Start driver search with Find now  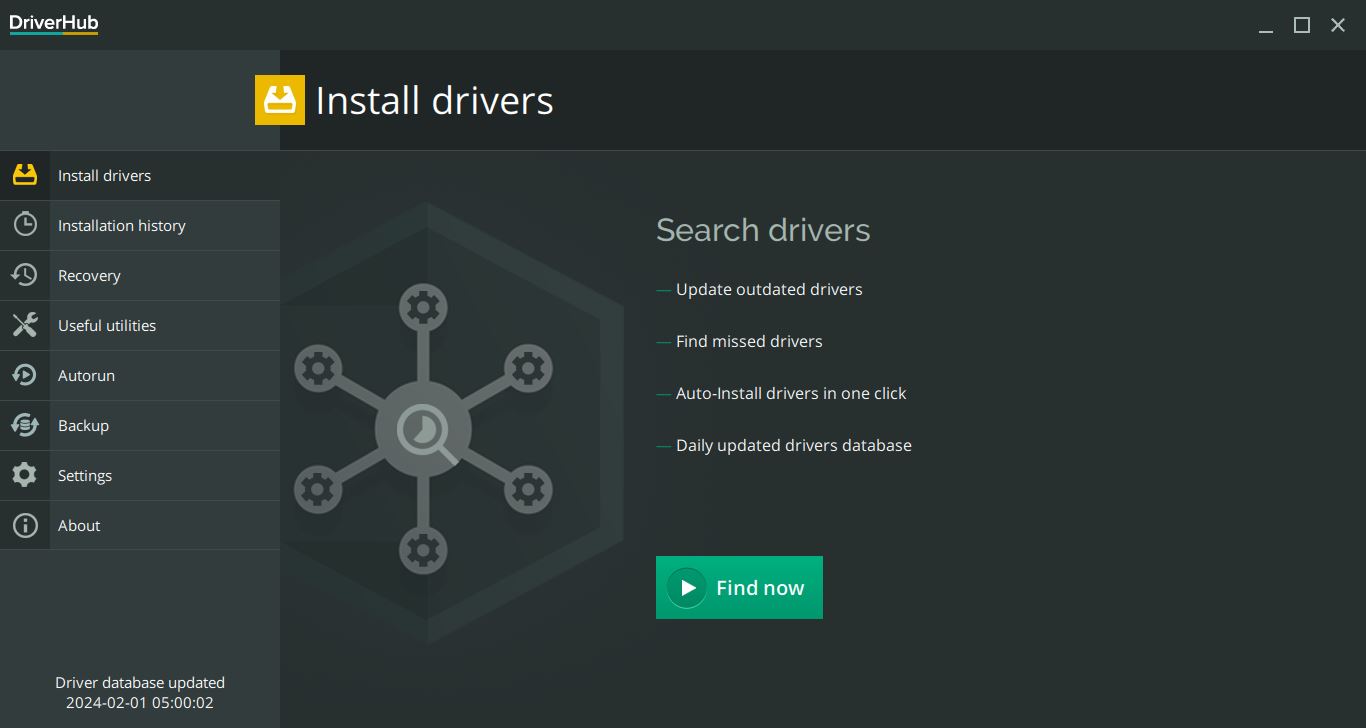[739, 588]
